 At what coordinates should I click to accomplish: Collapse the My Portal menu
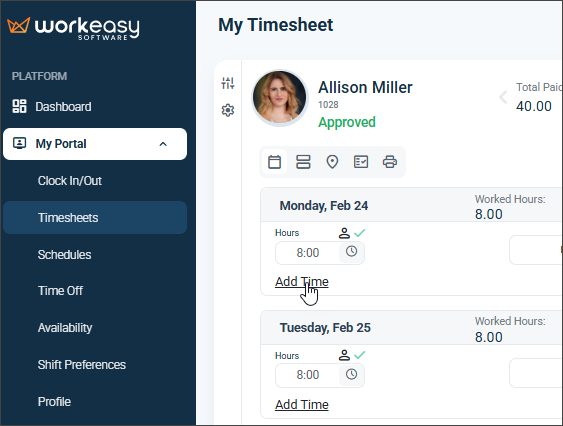[x=163, y=144]
